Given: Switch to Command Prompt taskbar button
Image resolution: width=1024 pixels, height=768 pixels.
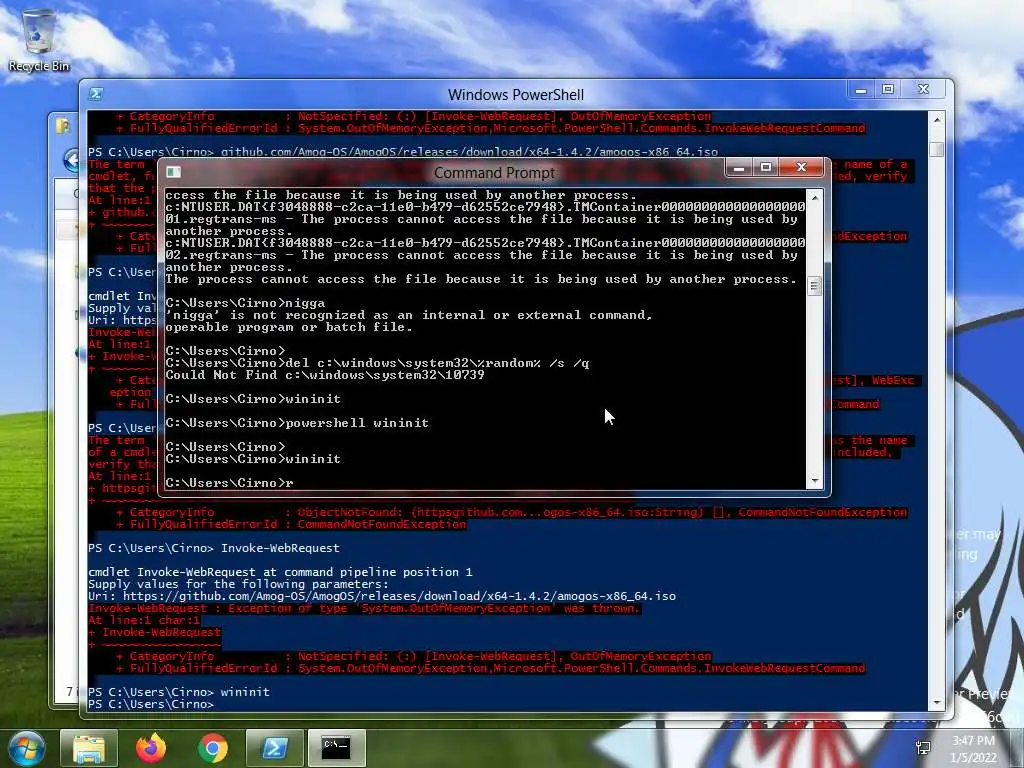Looking at the screenshot, I should coord(336,748).
